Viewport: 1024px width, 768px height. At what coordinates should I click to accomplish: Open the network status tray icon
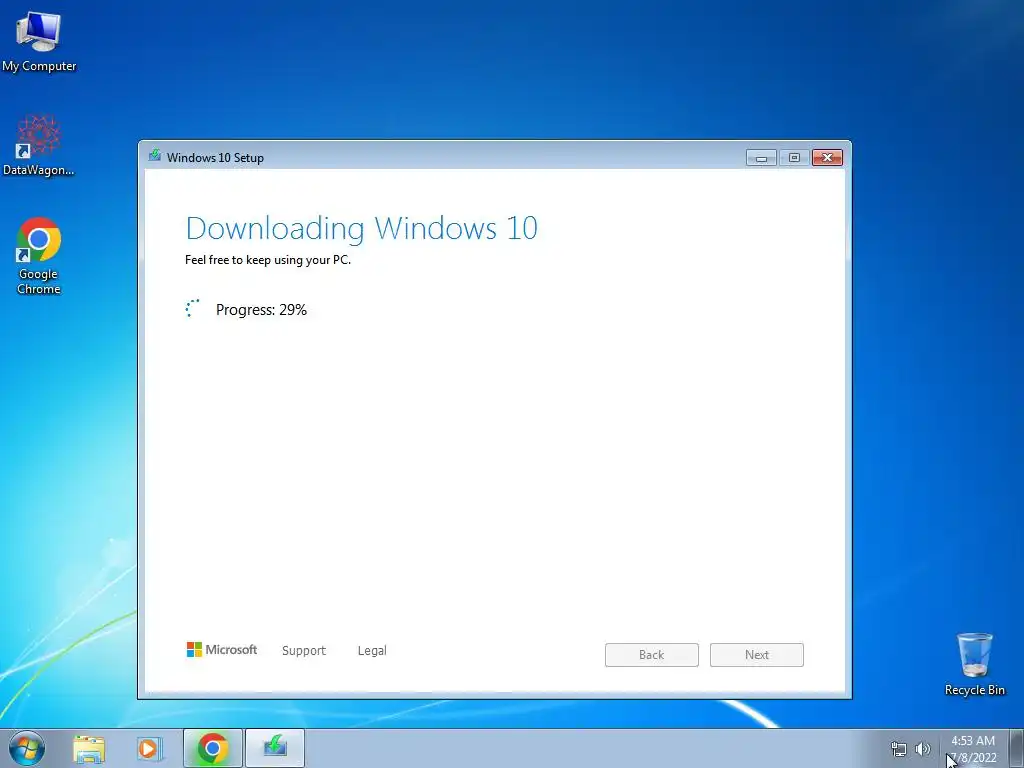[899, 749]
